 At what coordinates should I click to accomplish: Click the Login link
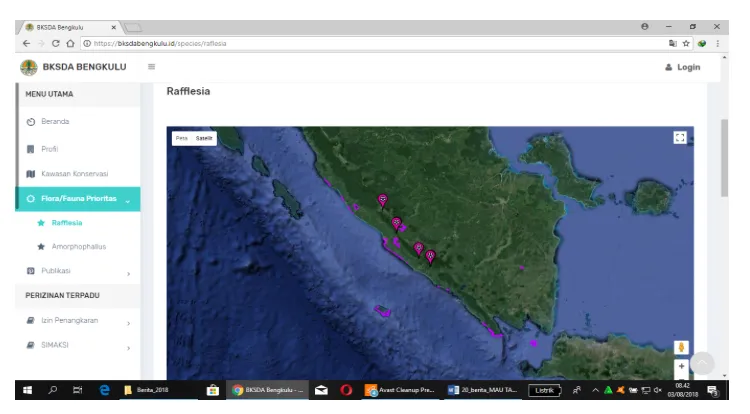pos(682,67)
